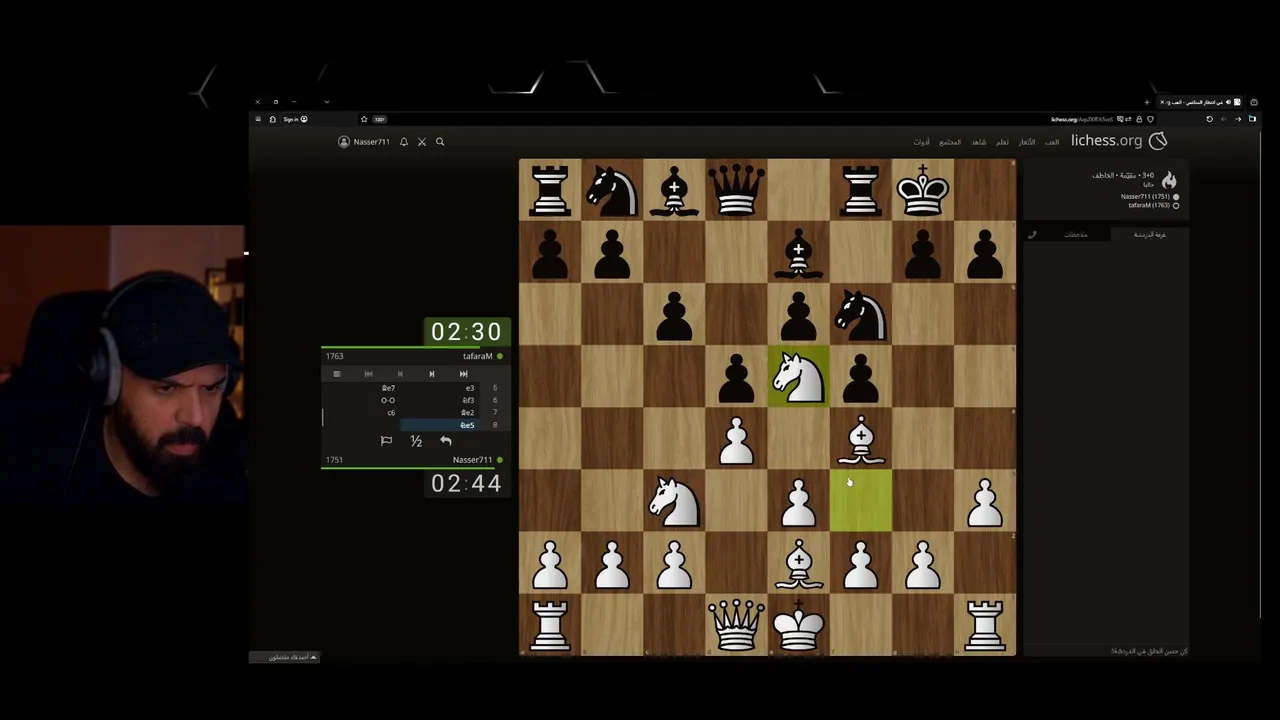
Task: Open the move list menu icon
Action: [336, 374]
